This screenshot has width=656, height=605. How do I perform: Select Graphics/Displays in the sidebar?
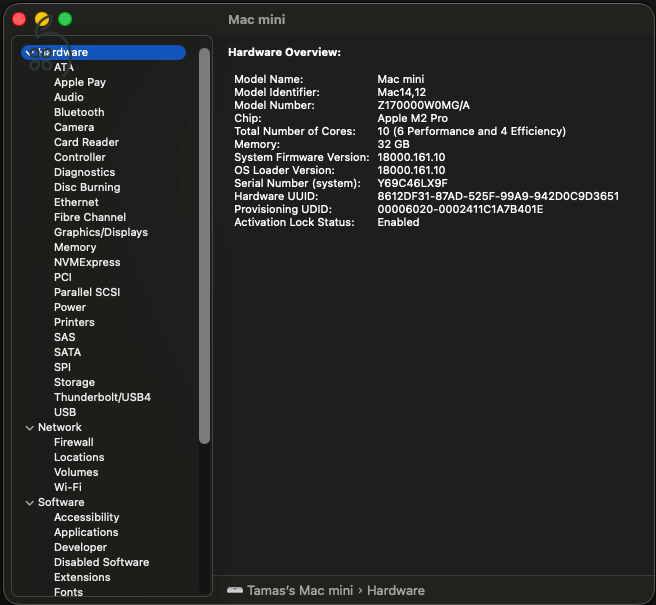[x=101, y=232]
